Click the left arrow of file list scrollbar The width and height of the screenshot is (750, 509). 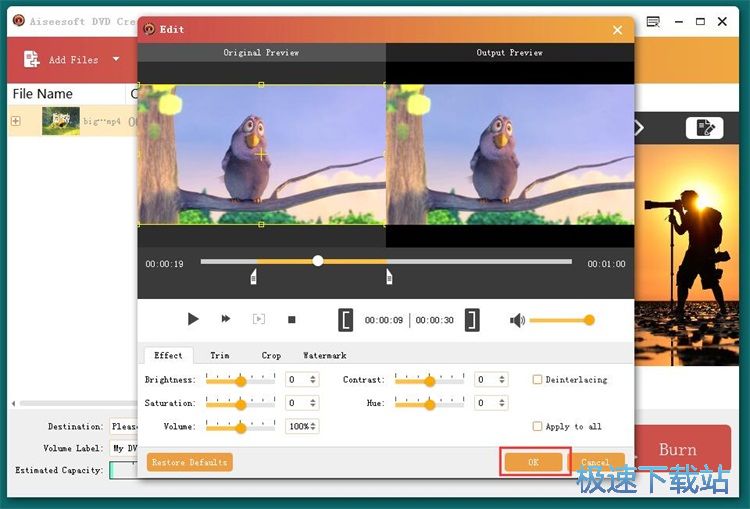(x=13, y=403)
